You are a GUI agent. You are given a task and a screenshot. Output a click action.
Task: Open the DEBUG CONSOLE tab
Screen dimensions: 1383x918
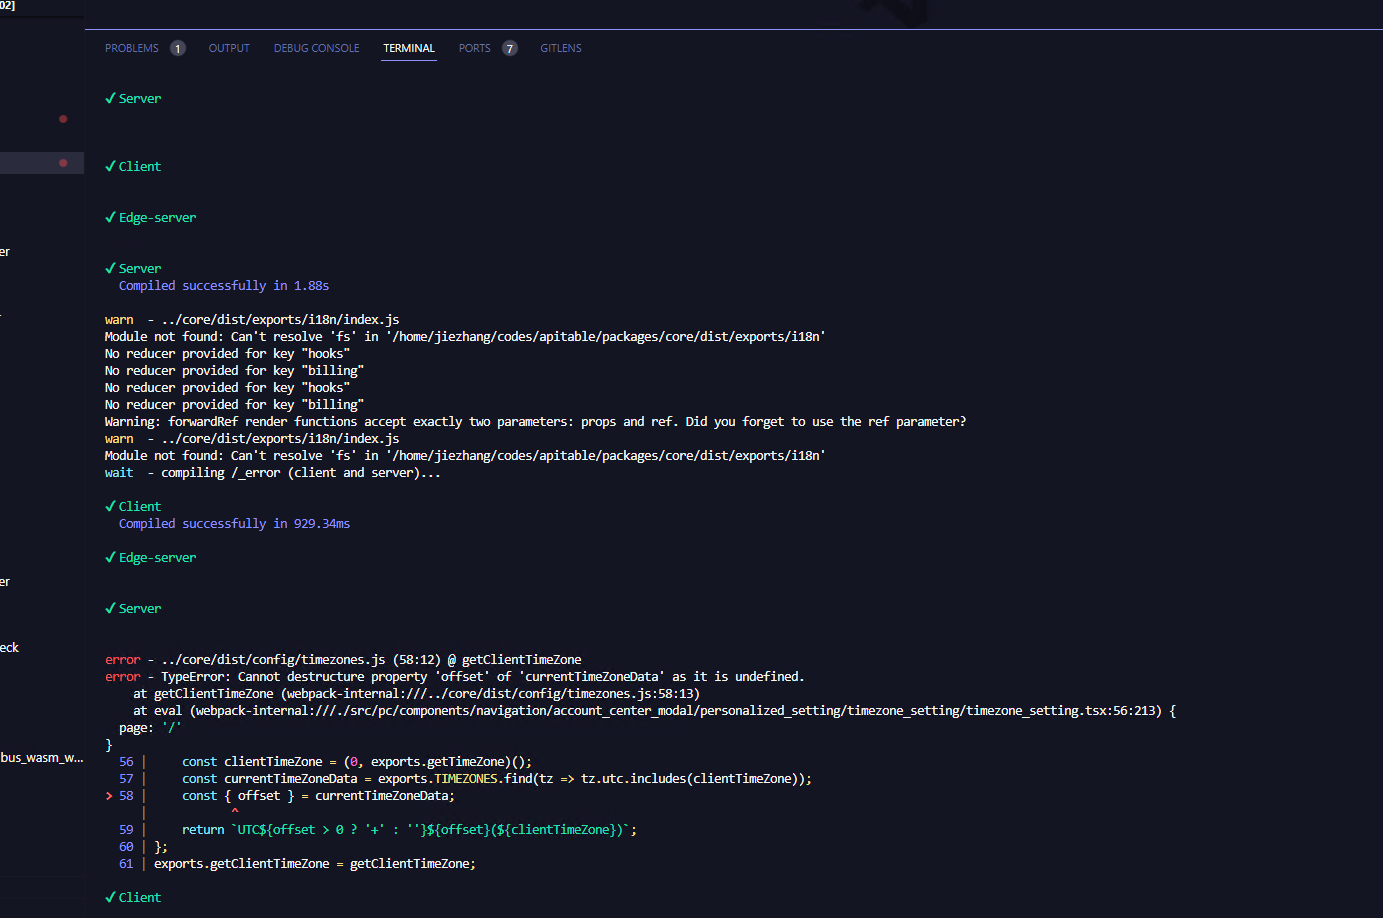tap(316, 47)
